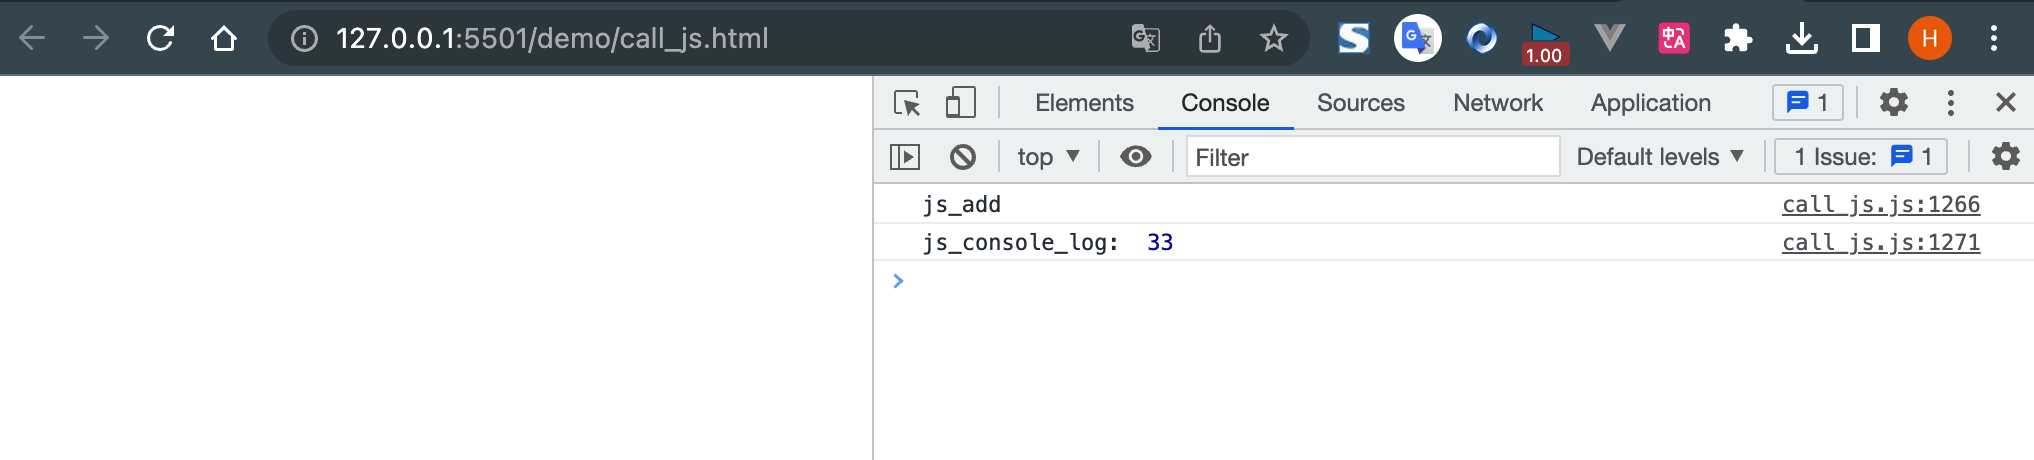Focus the console Filter input field
Image resolution: width=2034 pixels, height=460 pixels.
point(1372,157)
